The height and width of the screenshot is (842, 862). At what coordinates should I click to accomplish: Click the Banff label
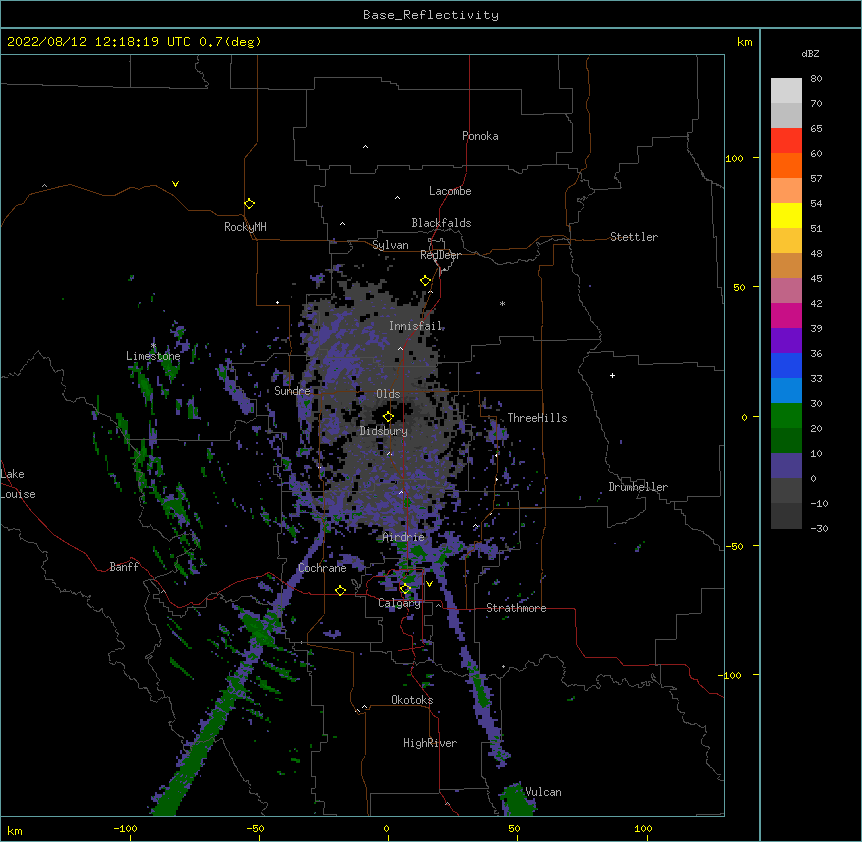tap(124, 567)
